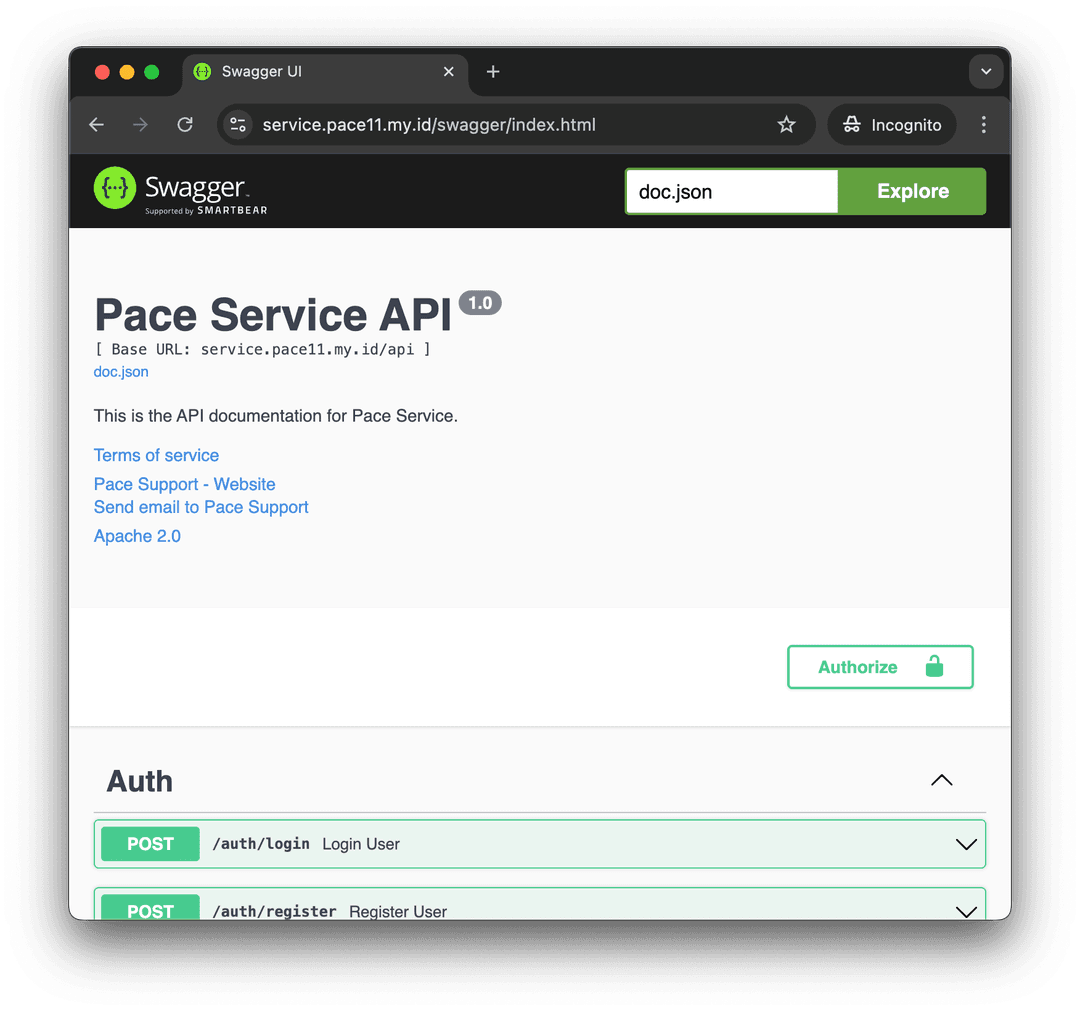Screen dimensions: 1080x1011
Task: Click the Swagger favicon in the browser tab
Action: [x=202, y=71]
